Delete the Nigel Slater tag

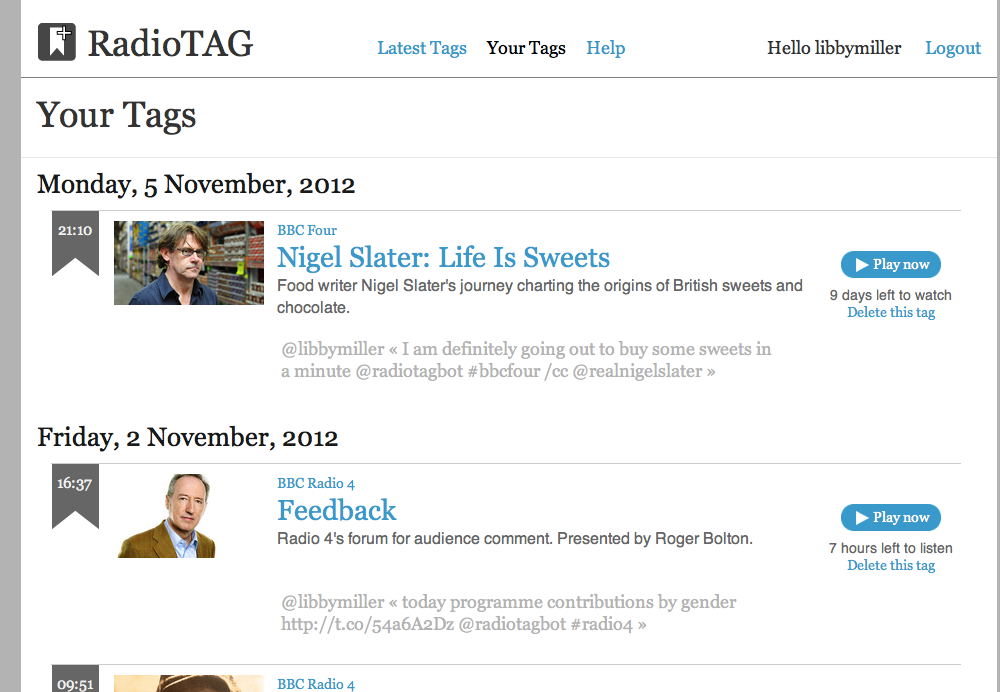[890, 312]
